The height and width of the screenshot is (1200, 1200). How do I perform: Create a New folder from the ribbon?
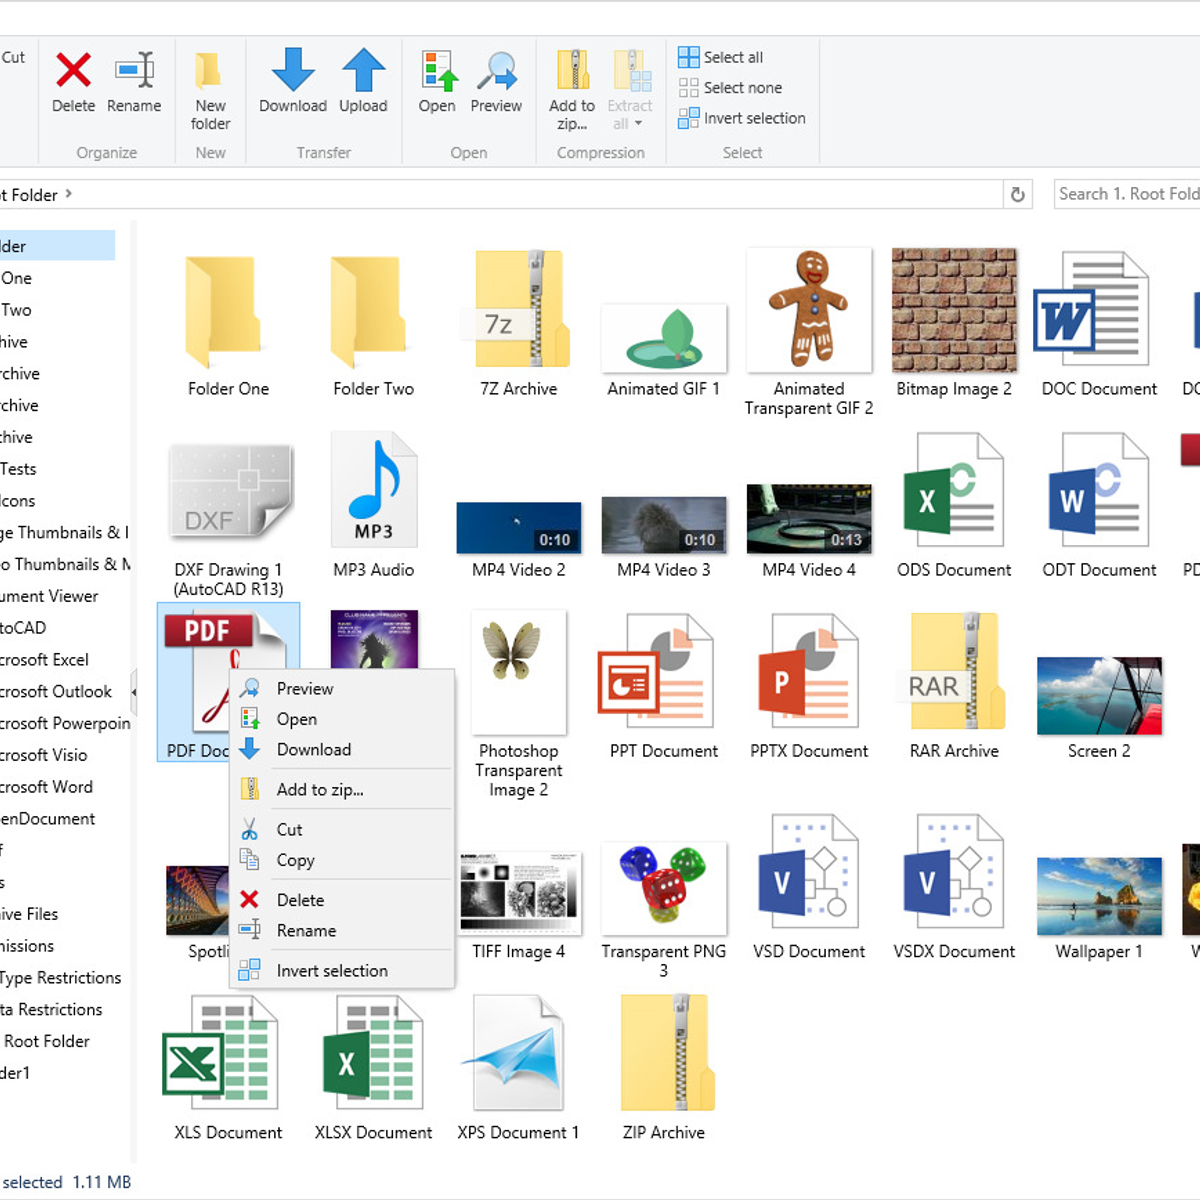point(210,91)
